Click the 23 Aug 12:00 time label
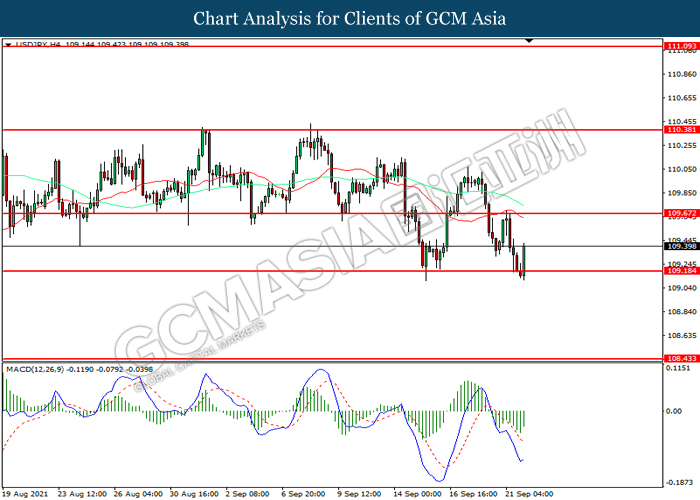This screenshot has width=700, height=500. click(x=82, y=494)
